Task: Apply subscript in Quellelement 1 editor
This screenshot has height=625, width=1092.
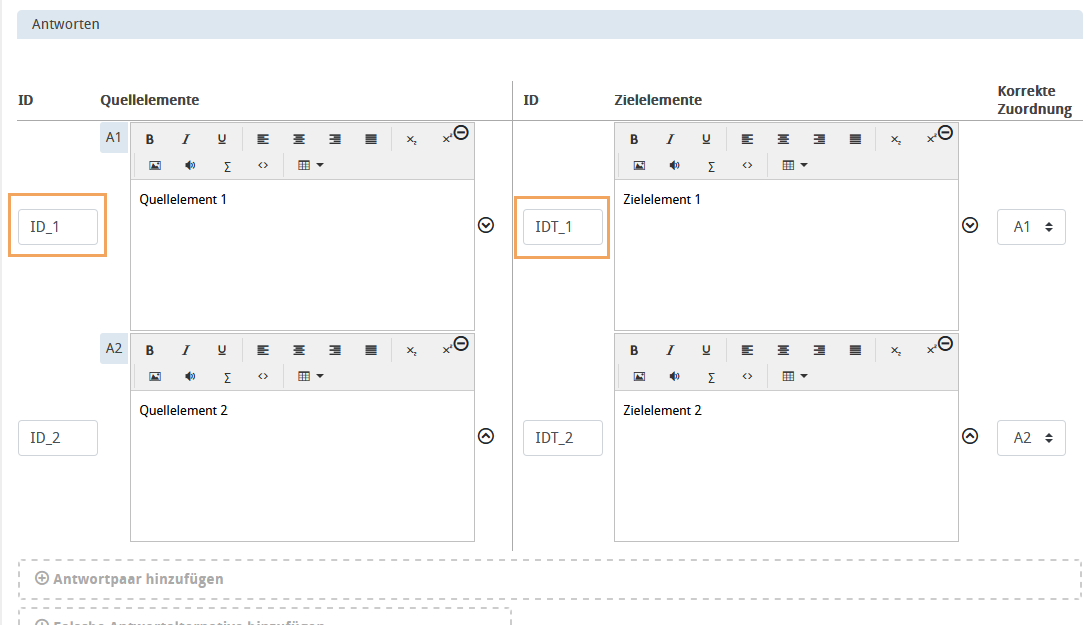Action: (x=411, y=140)
